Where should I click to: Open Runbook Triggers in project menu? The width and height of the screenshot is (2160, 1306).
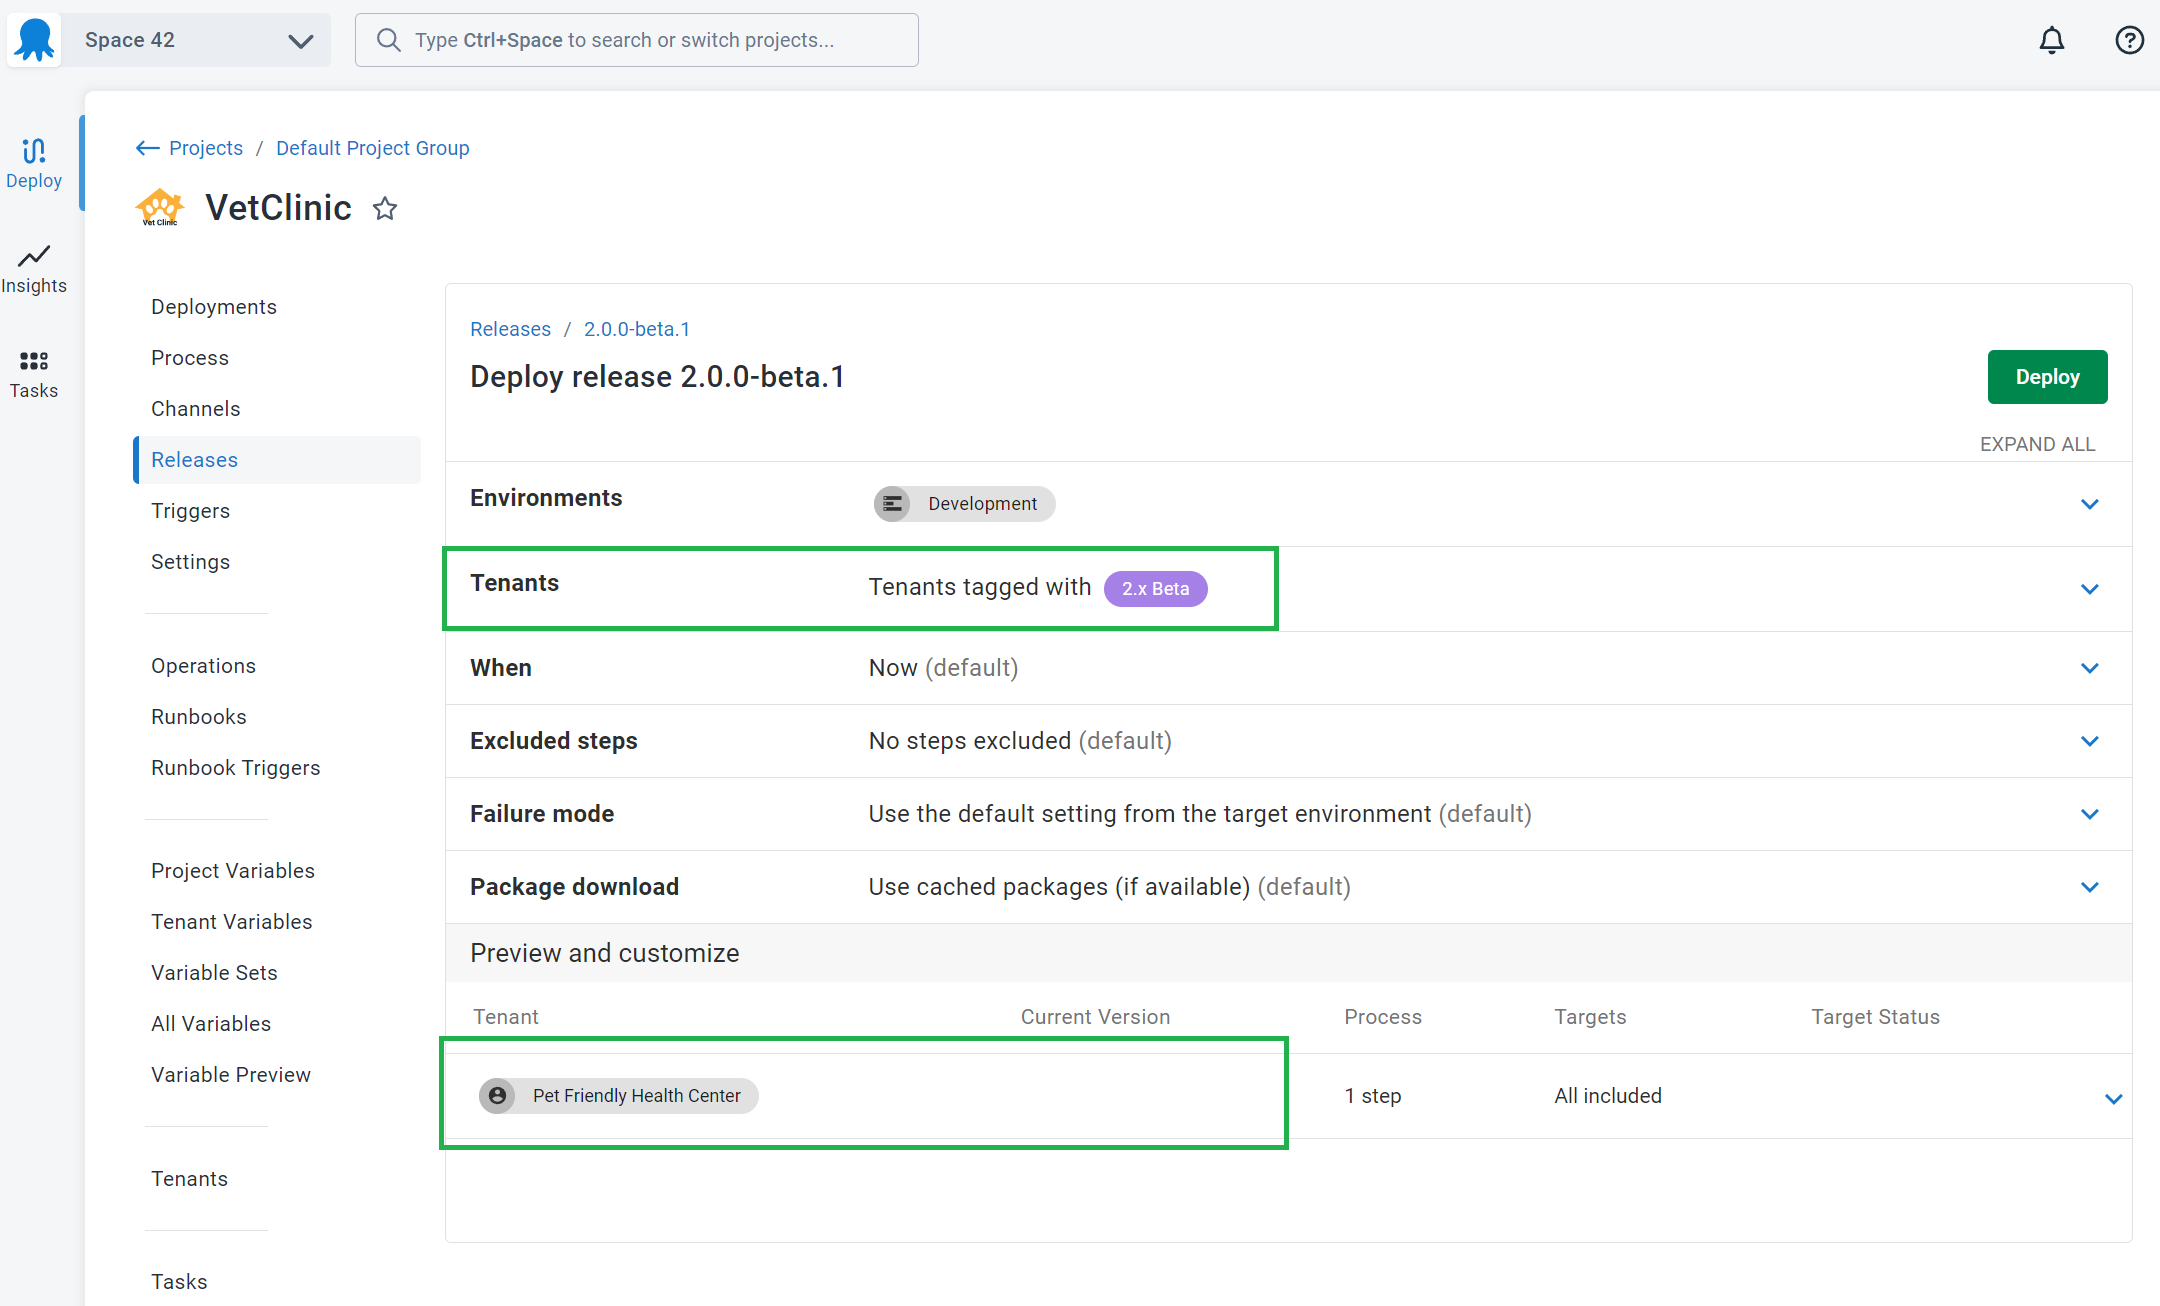point(236,768)
